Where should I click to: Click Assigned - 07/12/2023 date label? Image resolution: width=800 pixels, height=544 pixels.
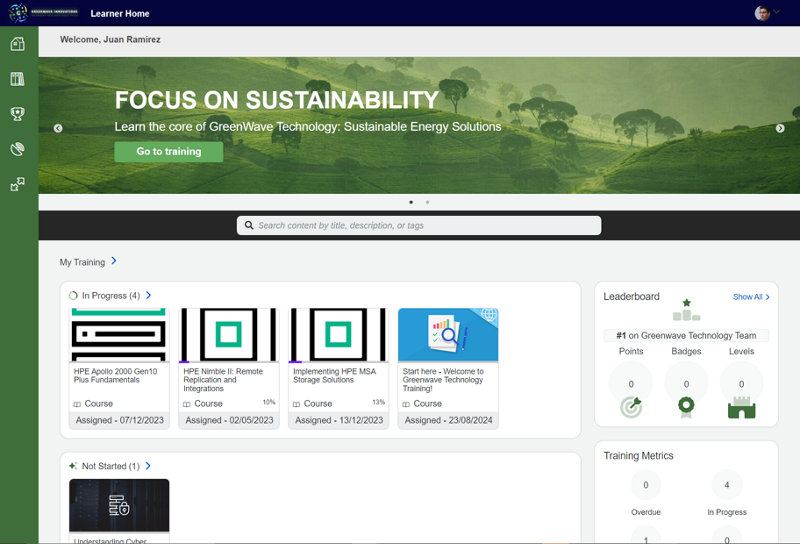coord(119,420)
